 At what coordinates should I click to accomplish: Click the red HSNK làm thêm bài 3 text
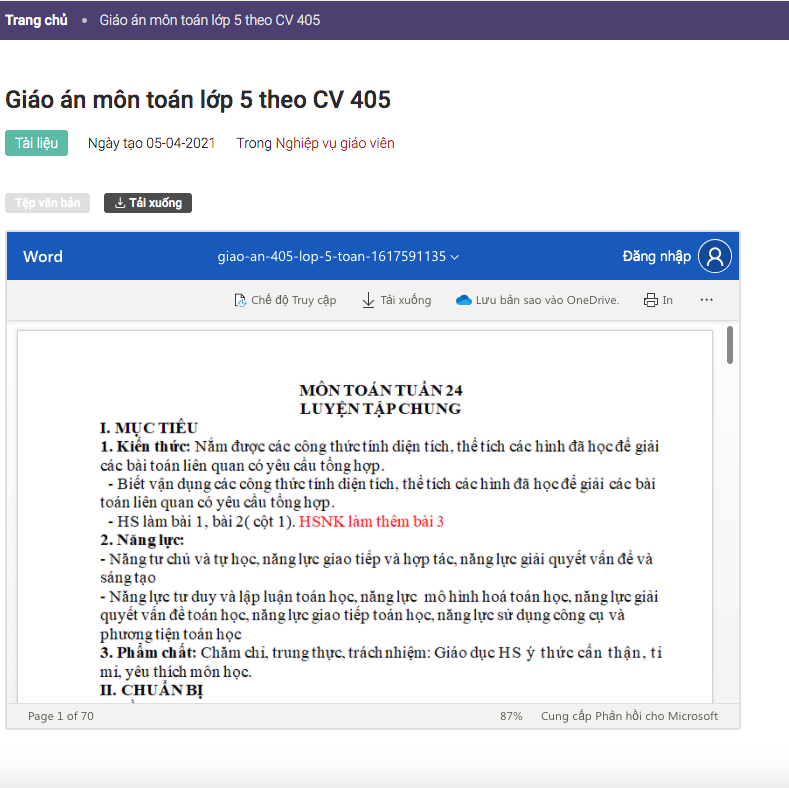tap(371, 521)
